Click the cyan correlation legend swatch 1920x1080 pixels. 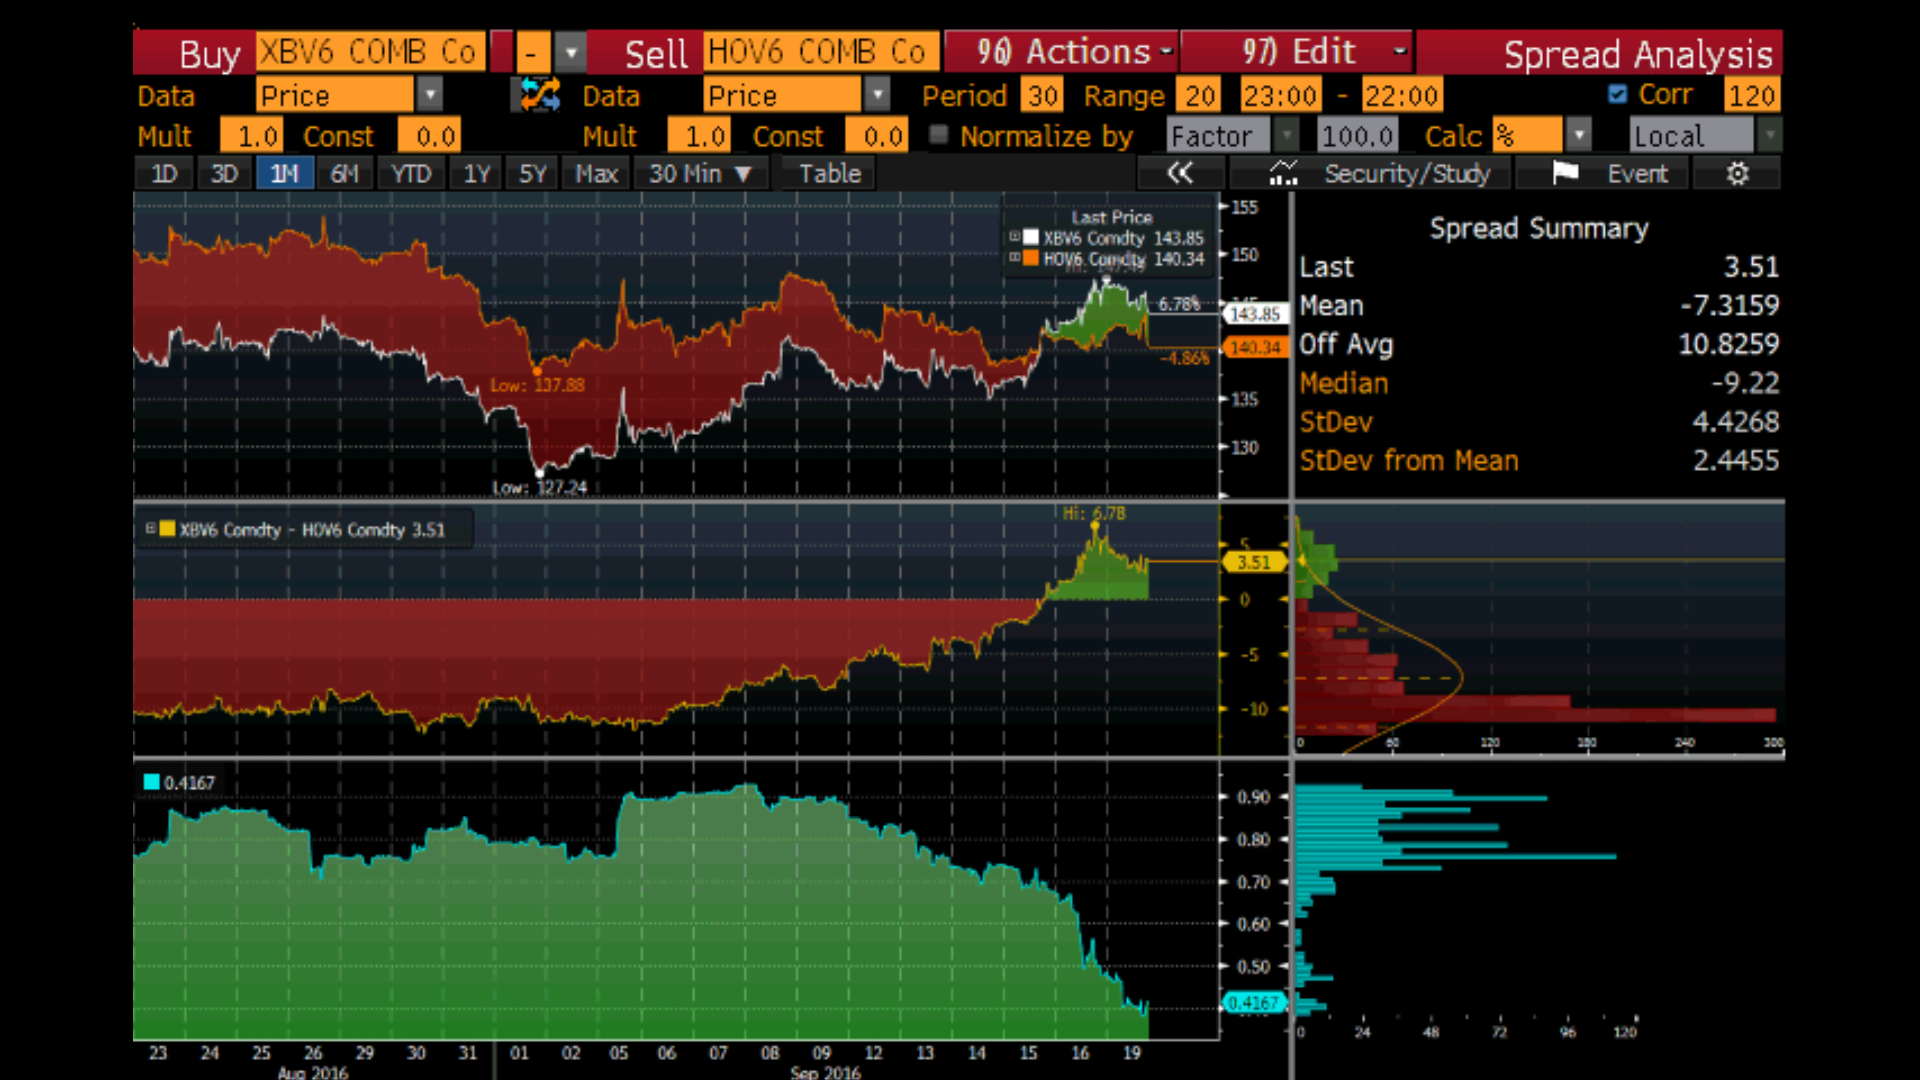point(152,782)
